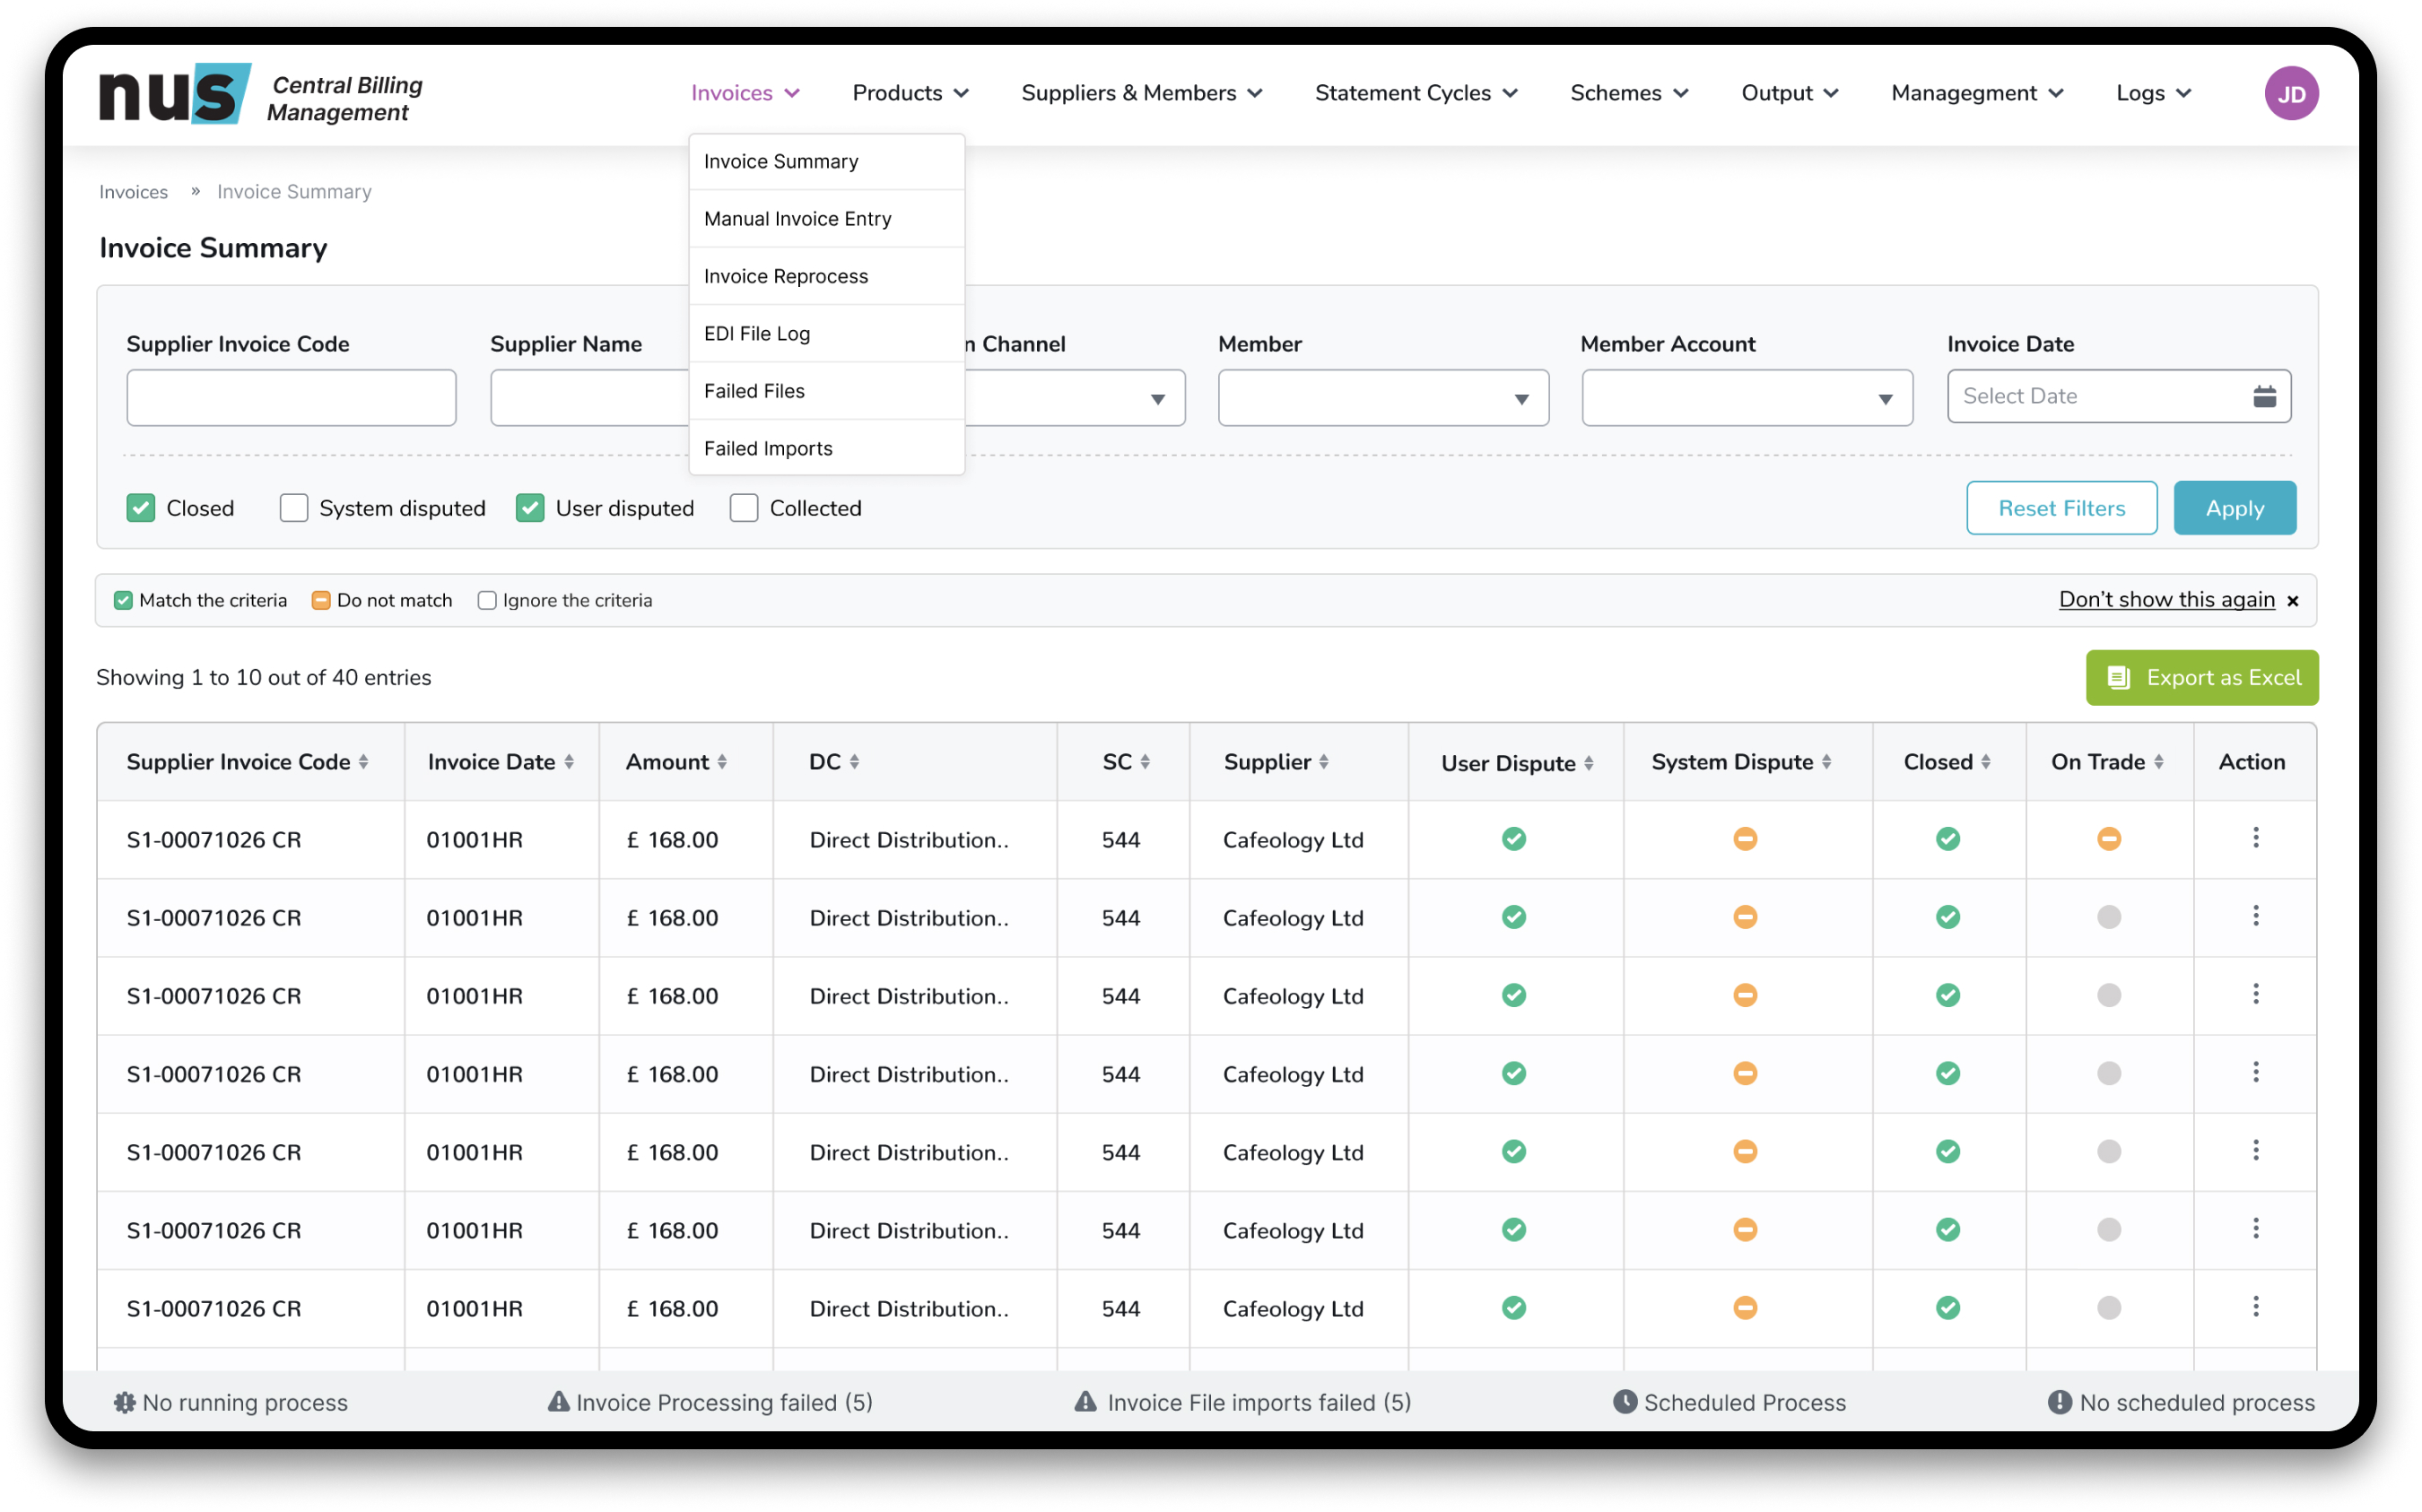Enable the System disputed checkbox
This screenshot has height=1512, width=2422.
(294, 508)
